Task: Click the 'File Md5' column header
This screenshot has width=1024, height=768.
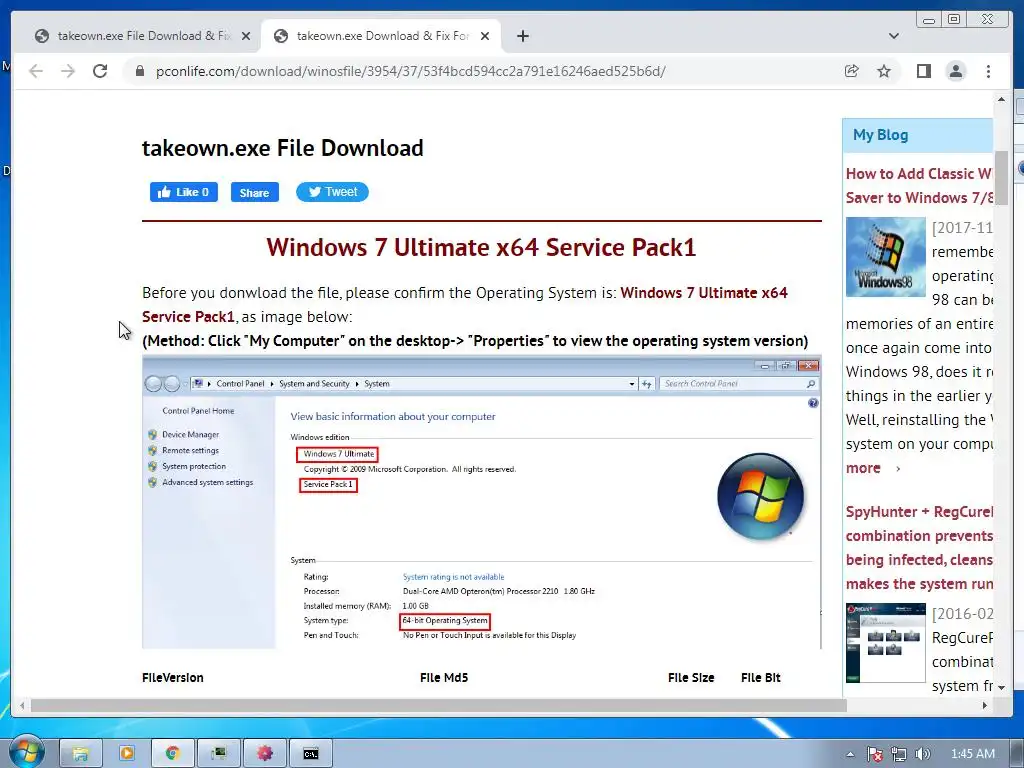Action: coord(444,678)
